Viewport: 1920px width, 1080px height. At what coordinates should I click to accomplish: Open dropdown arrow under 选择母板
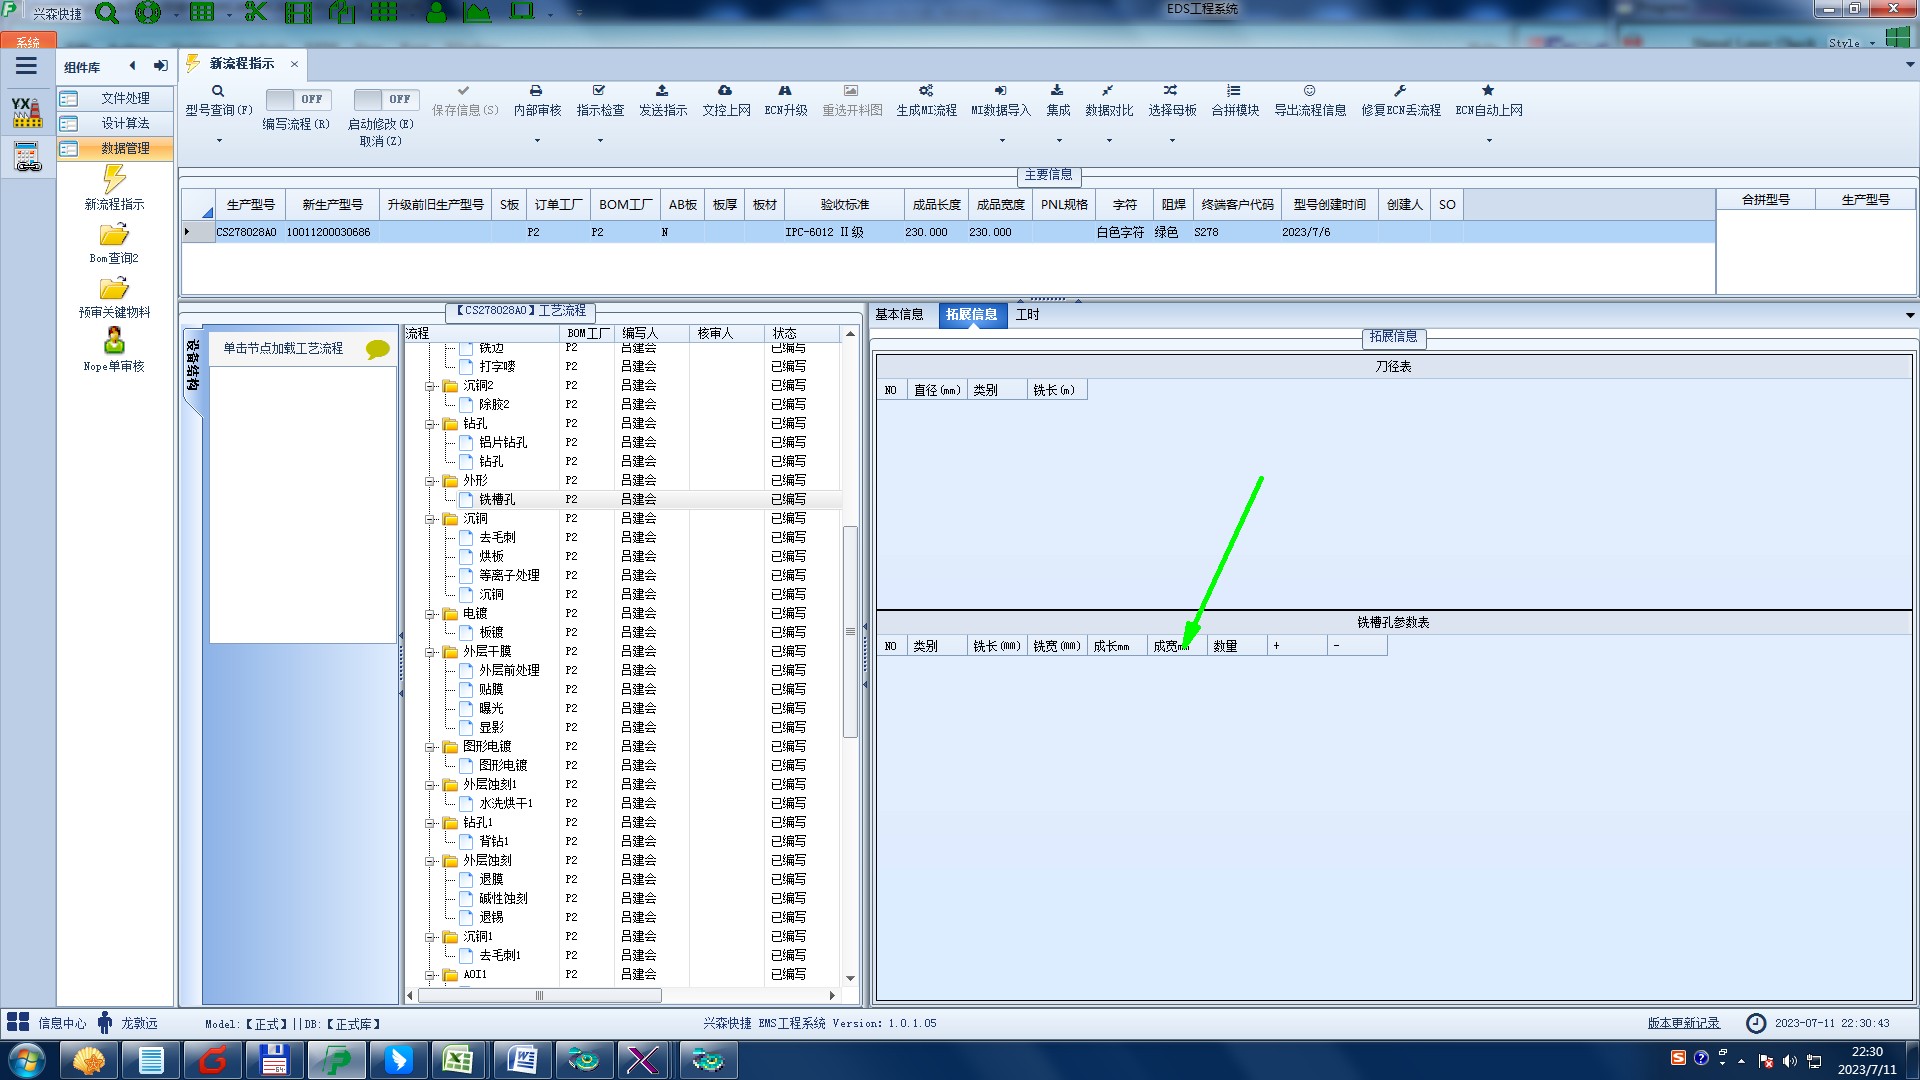[1172, 141]
